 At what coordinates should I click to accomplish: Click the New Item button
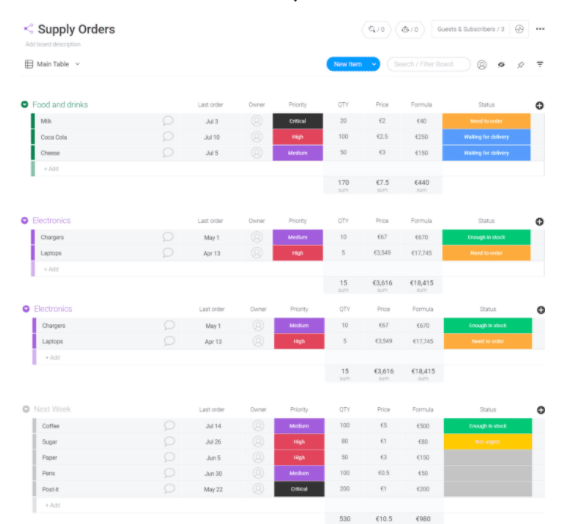(348, 64)
